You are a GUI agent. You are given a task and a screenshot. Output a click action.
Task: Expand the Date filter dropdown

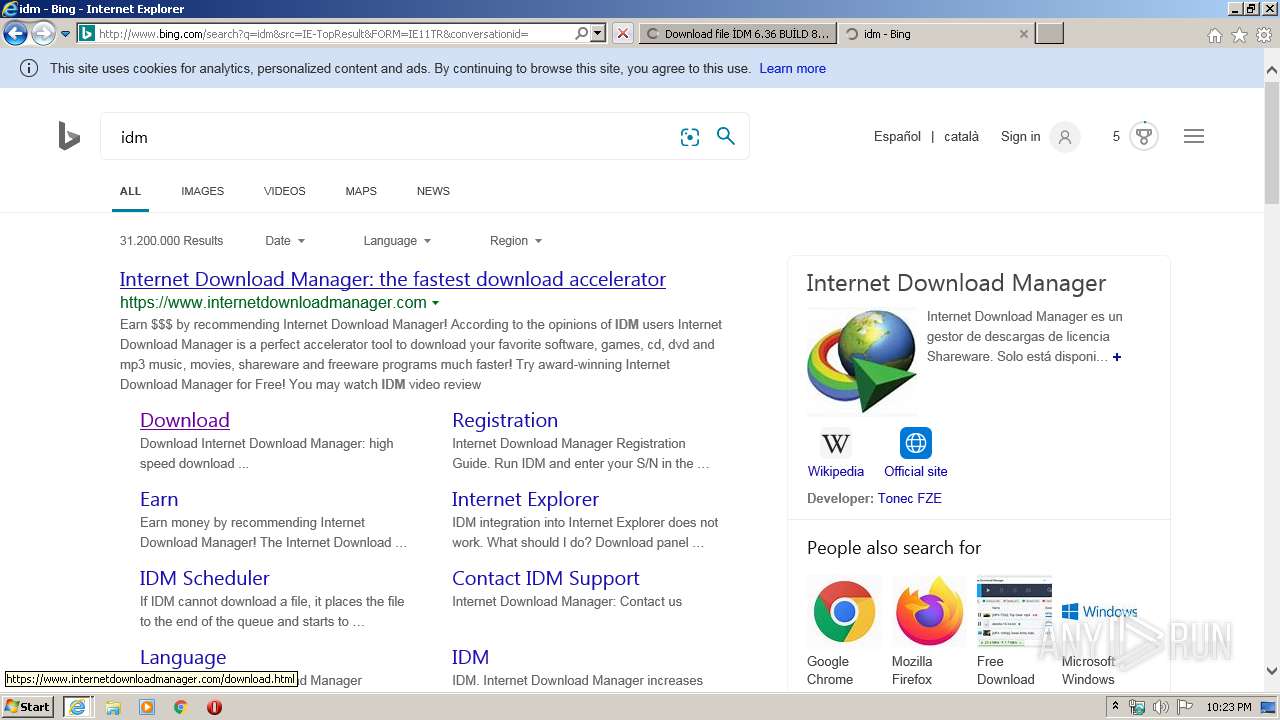tap(285, 241)
